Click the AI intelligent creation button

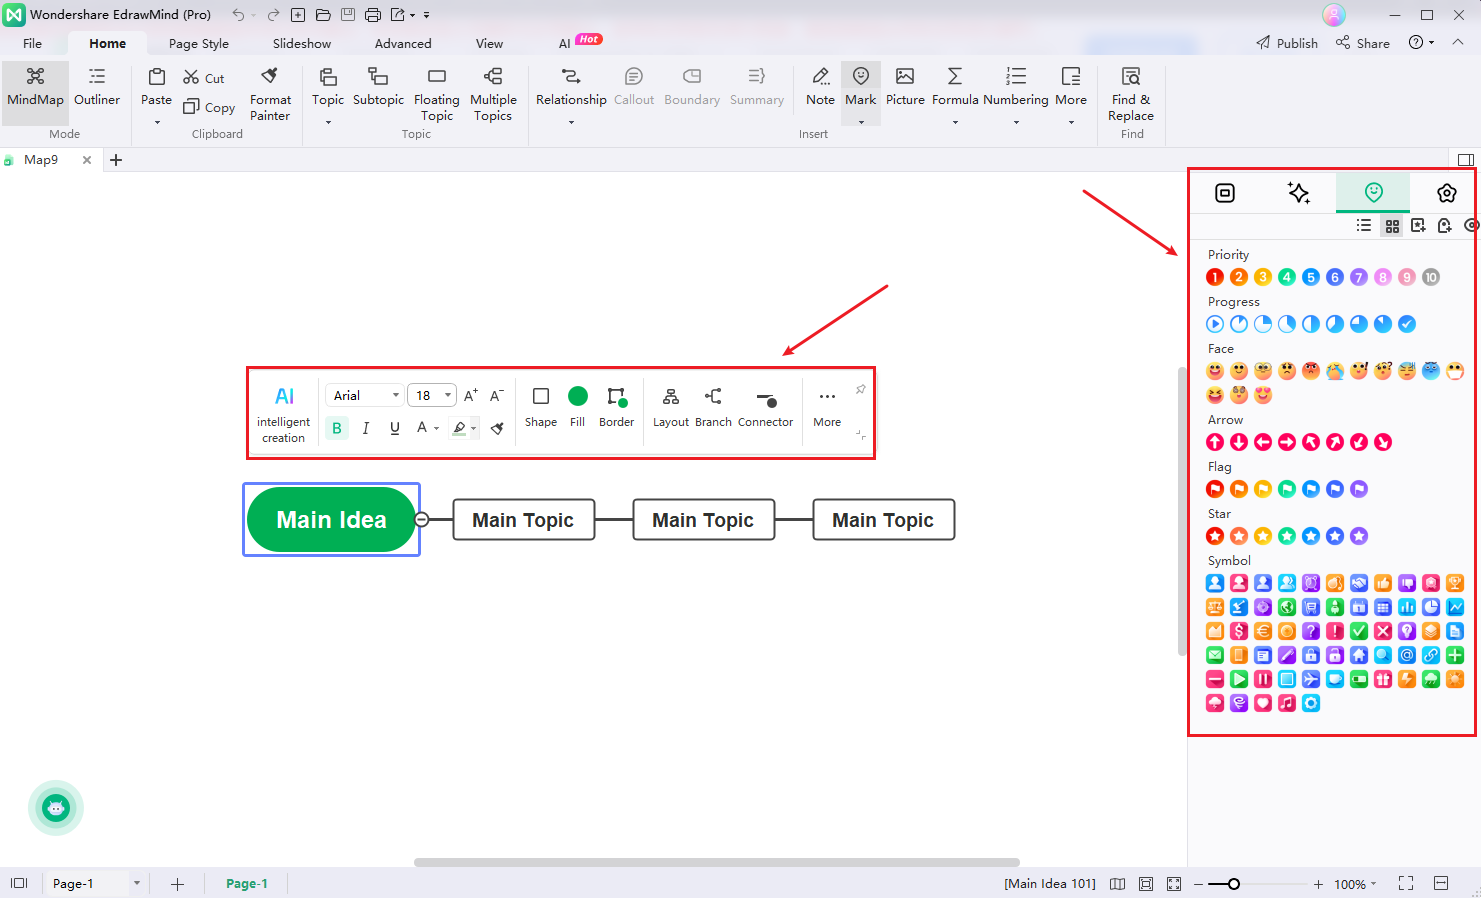pyautogui.click(x=284, y=414)
